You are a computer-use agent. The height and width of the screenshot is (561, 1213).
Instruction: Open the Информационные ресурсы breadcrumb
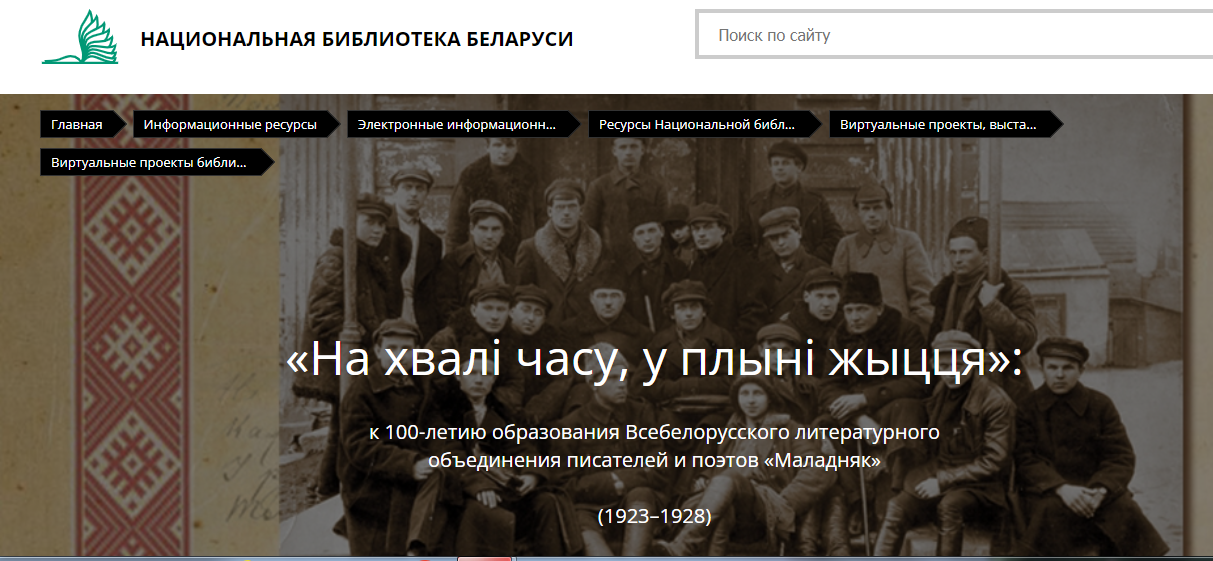pyautogui.click(x=230, y=125)
